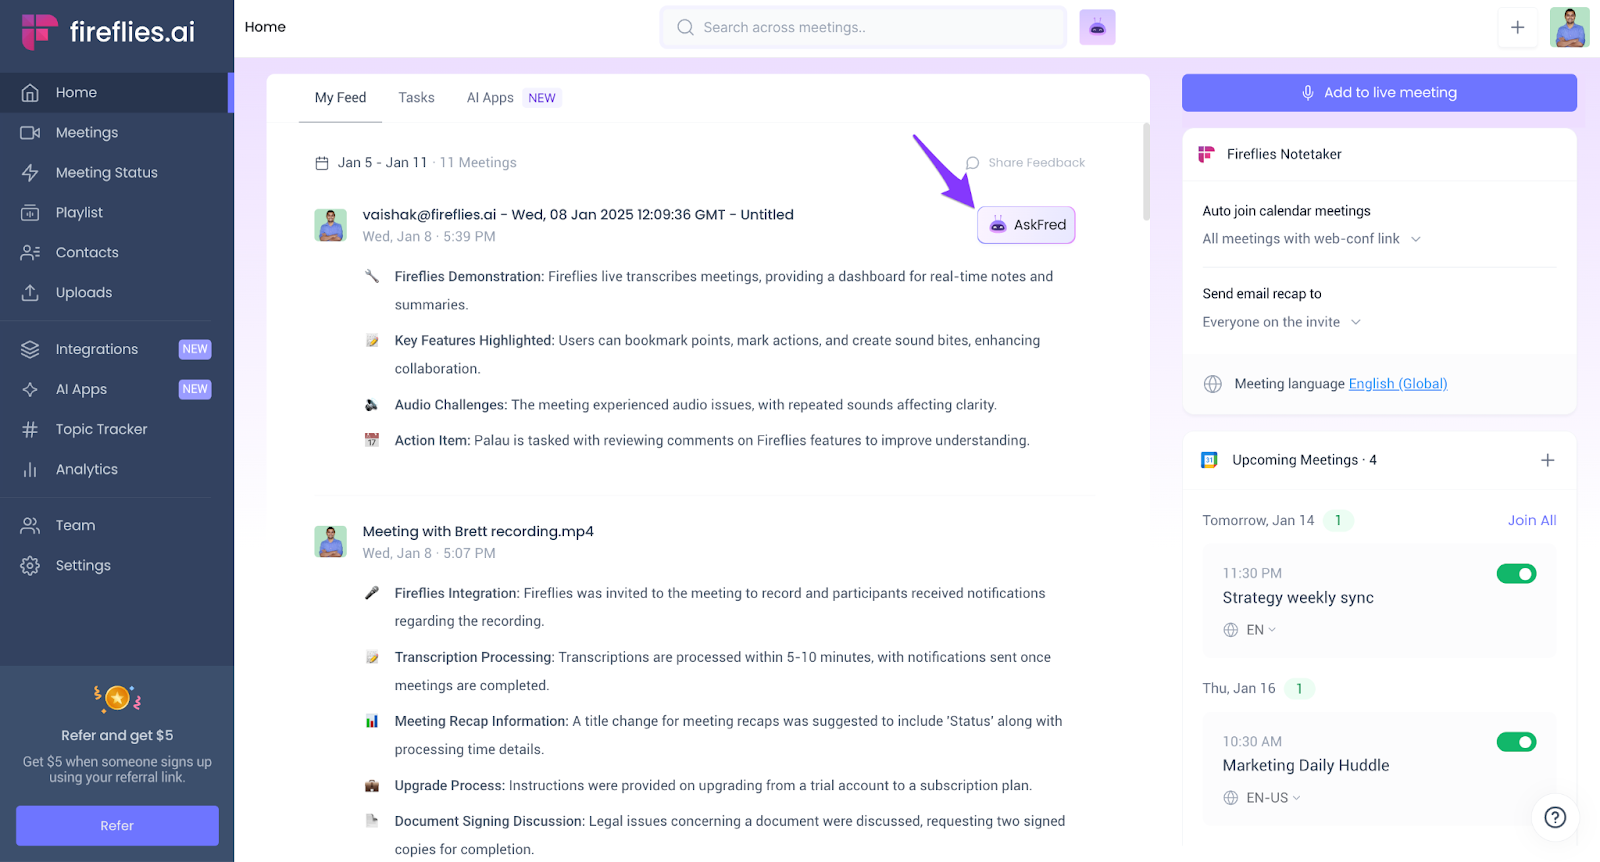Click the Fireflies Notetaker logo icon

pyautogui.click(x=1207, y=154)
